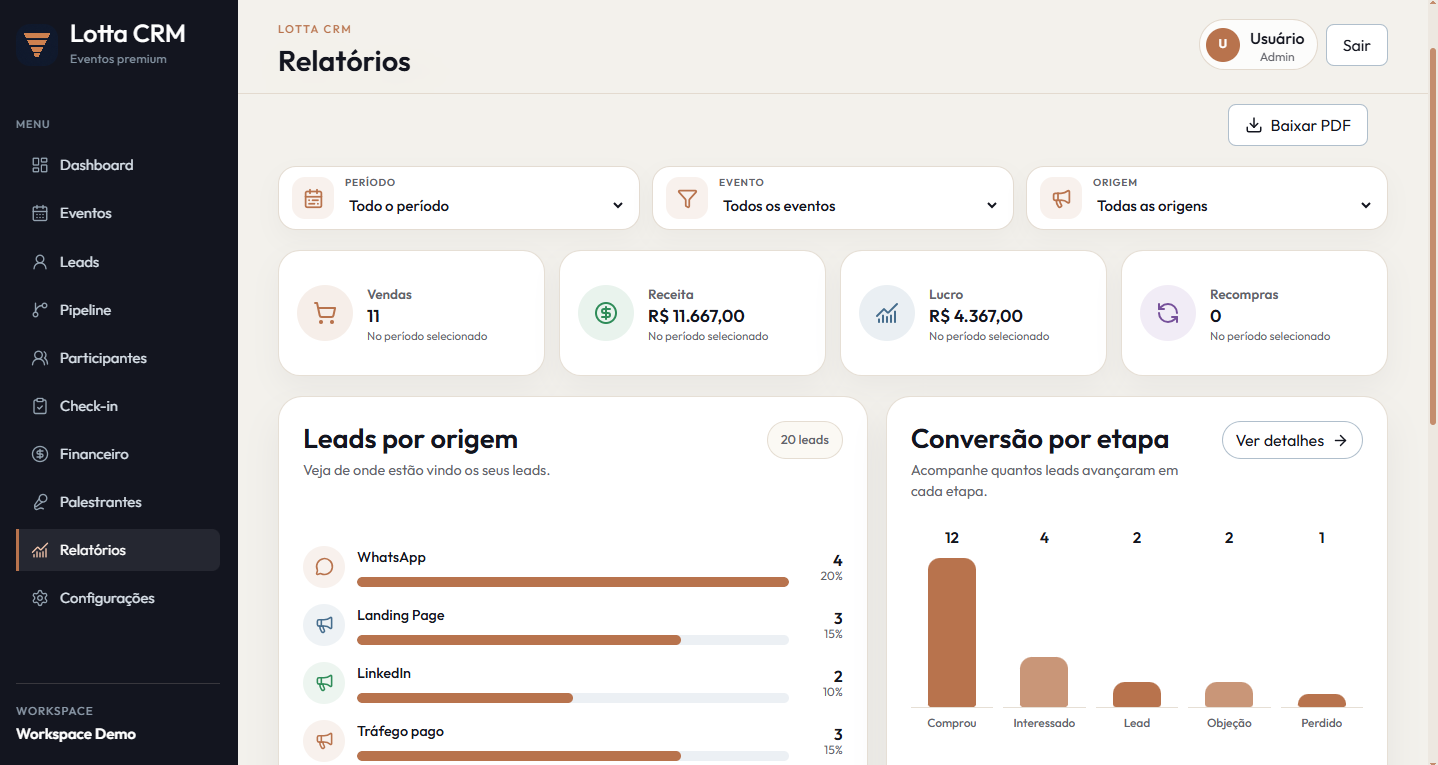Screen dimensions: 1438x765
Task: Click the Lucro growth chart icon
Action: [x=887, y=313]
